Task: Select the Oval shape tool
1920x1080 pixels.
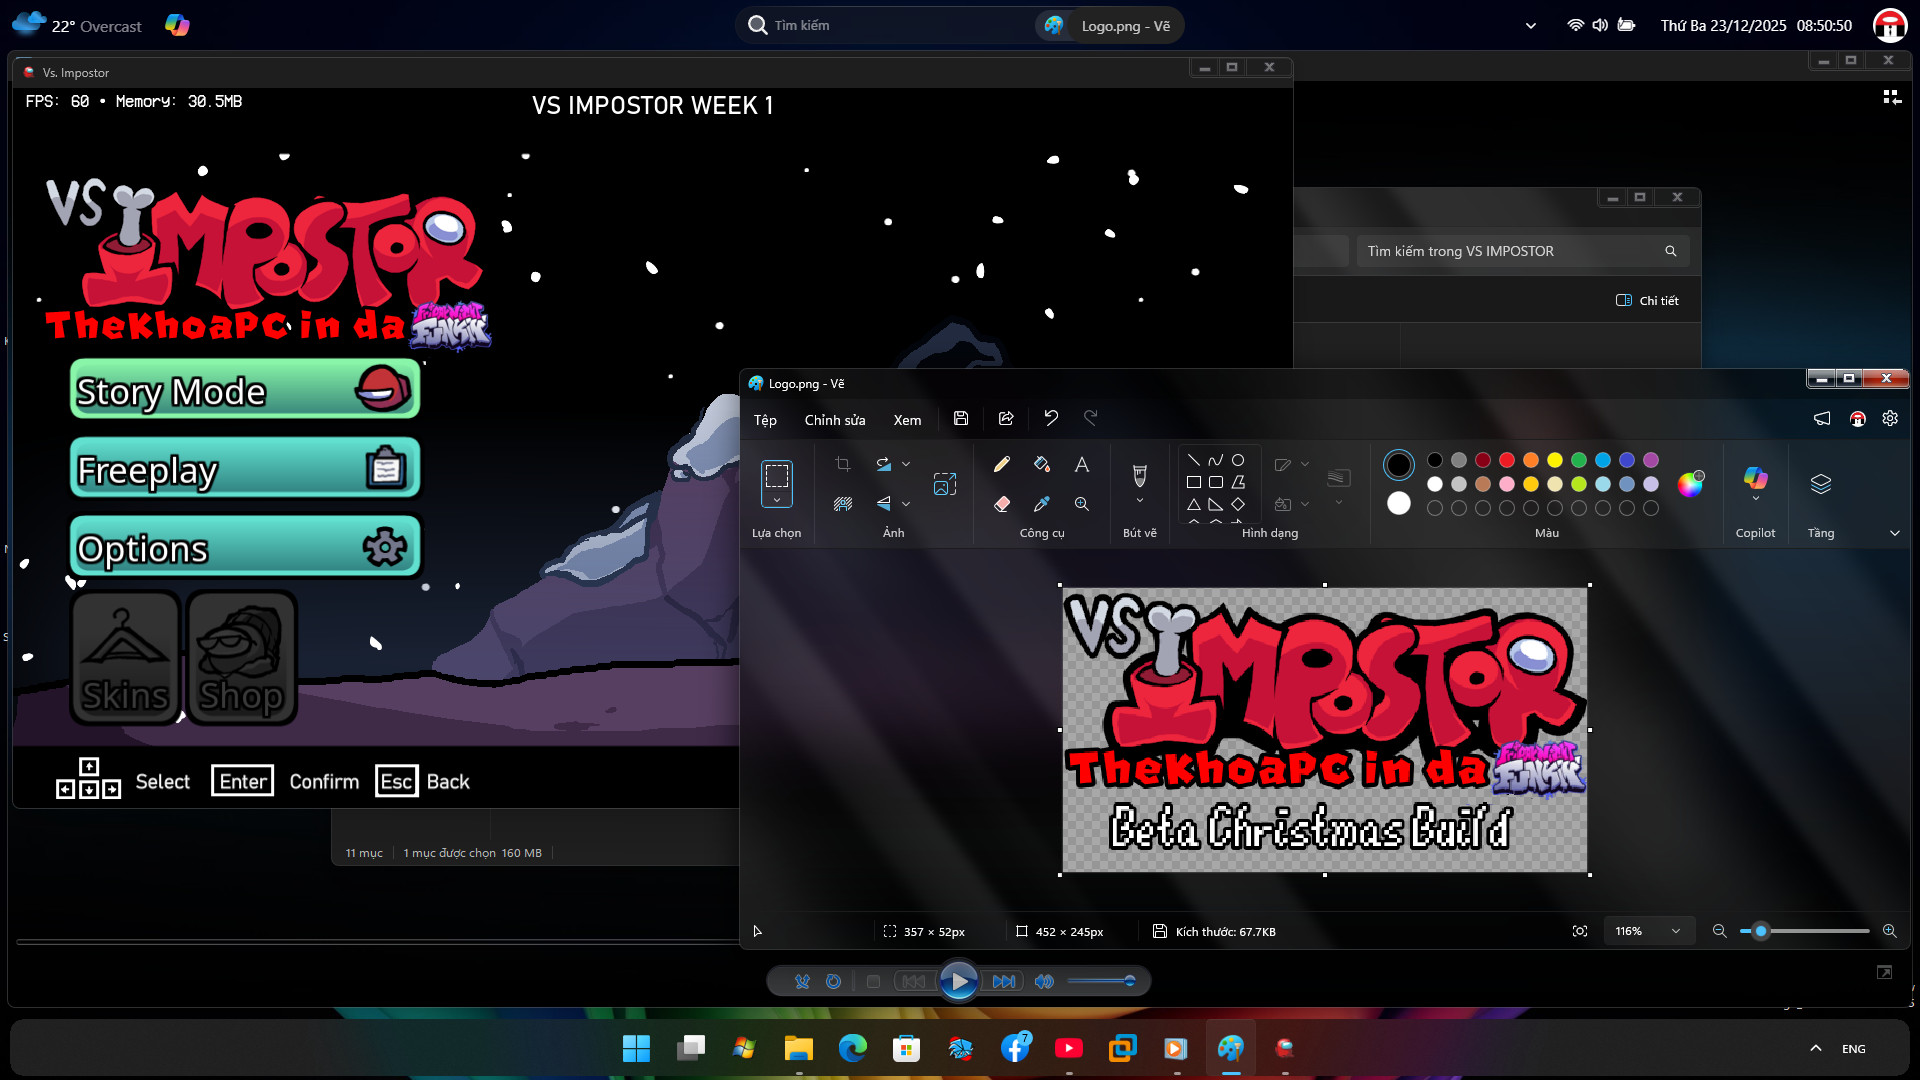Action: pyautogui.click(x=1238, y=460)
